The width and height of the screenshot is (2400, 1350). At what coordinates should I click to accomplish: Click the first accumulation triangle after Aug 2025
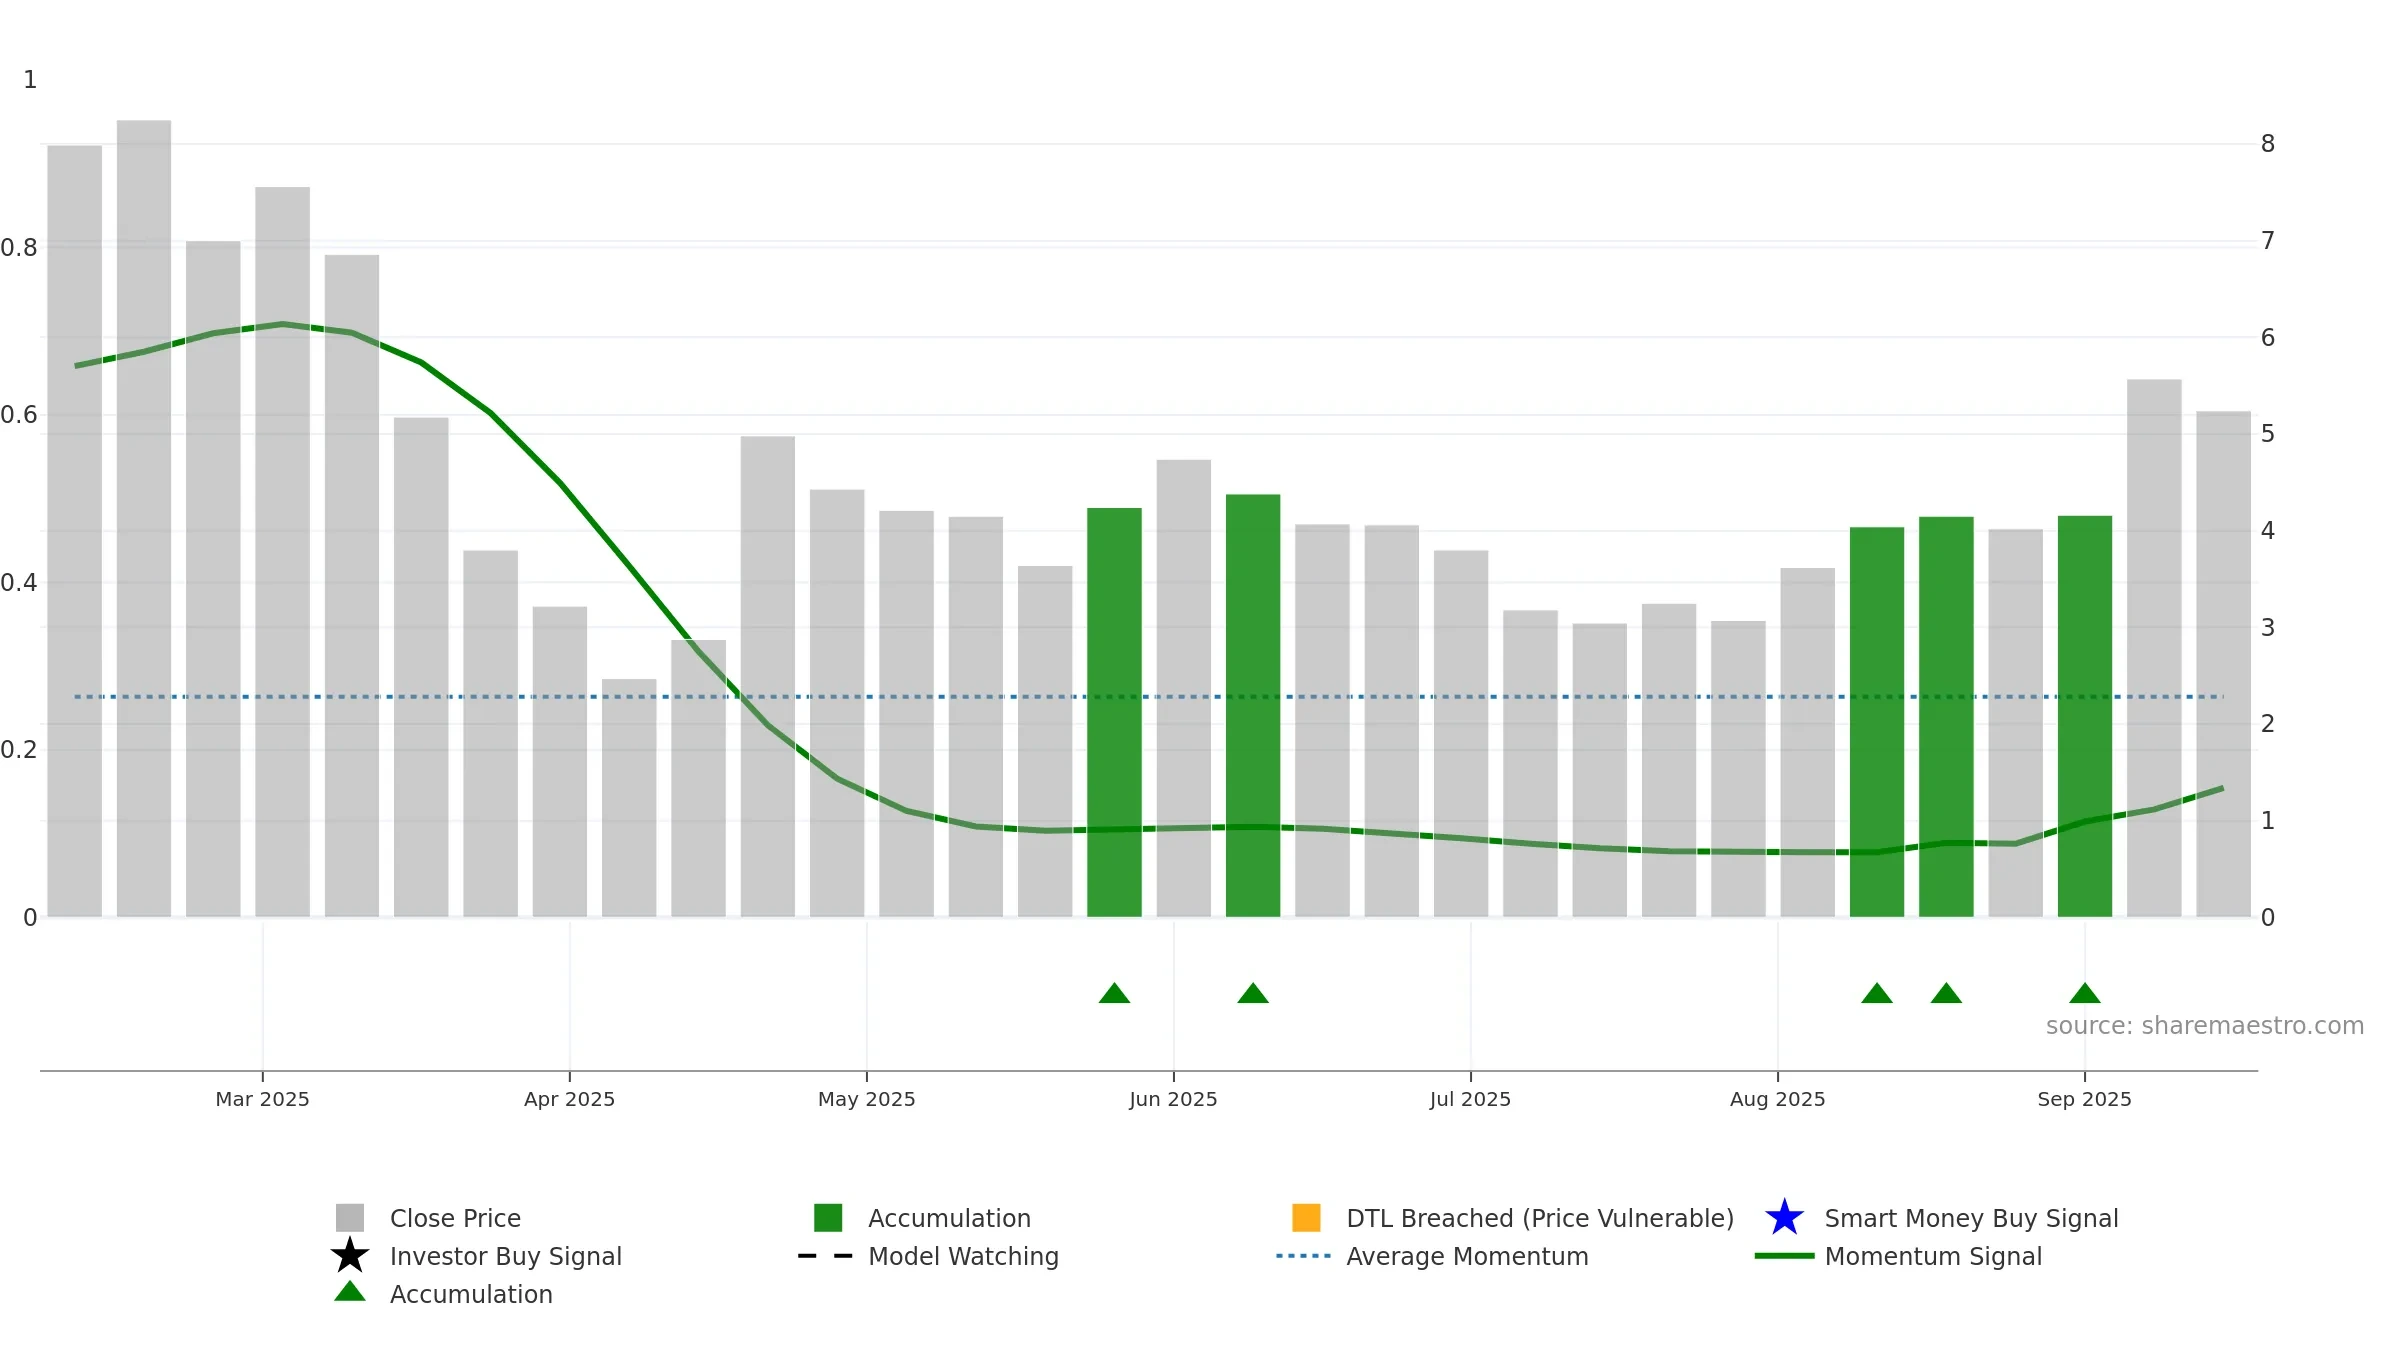click(x=1877, y=993)
